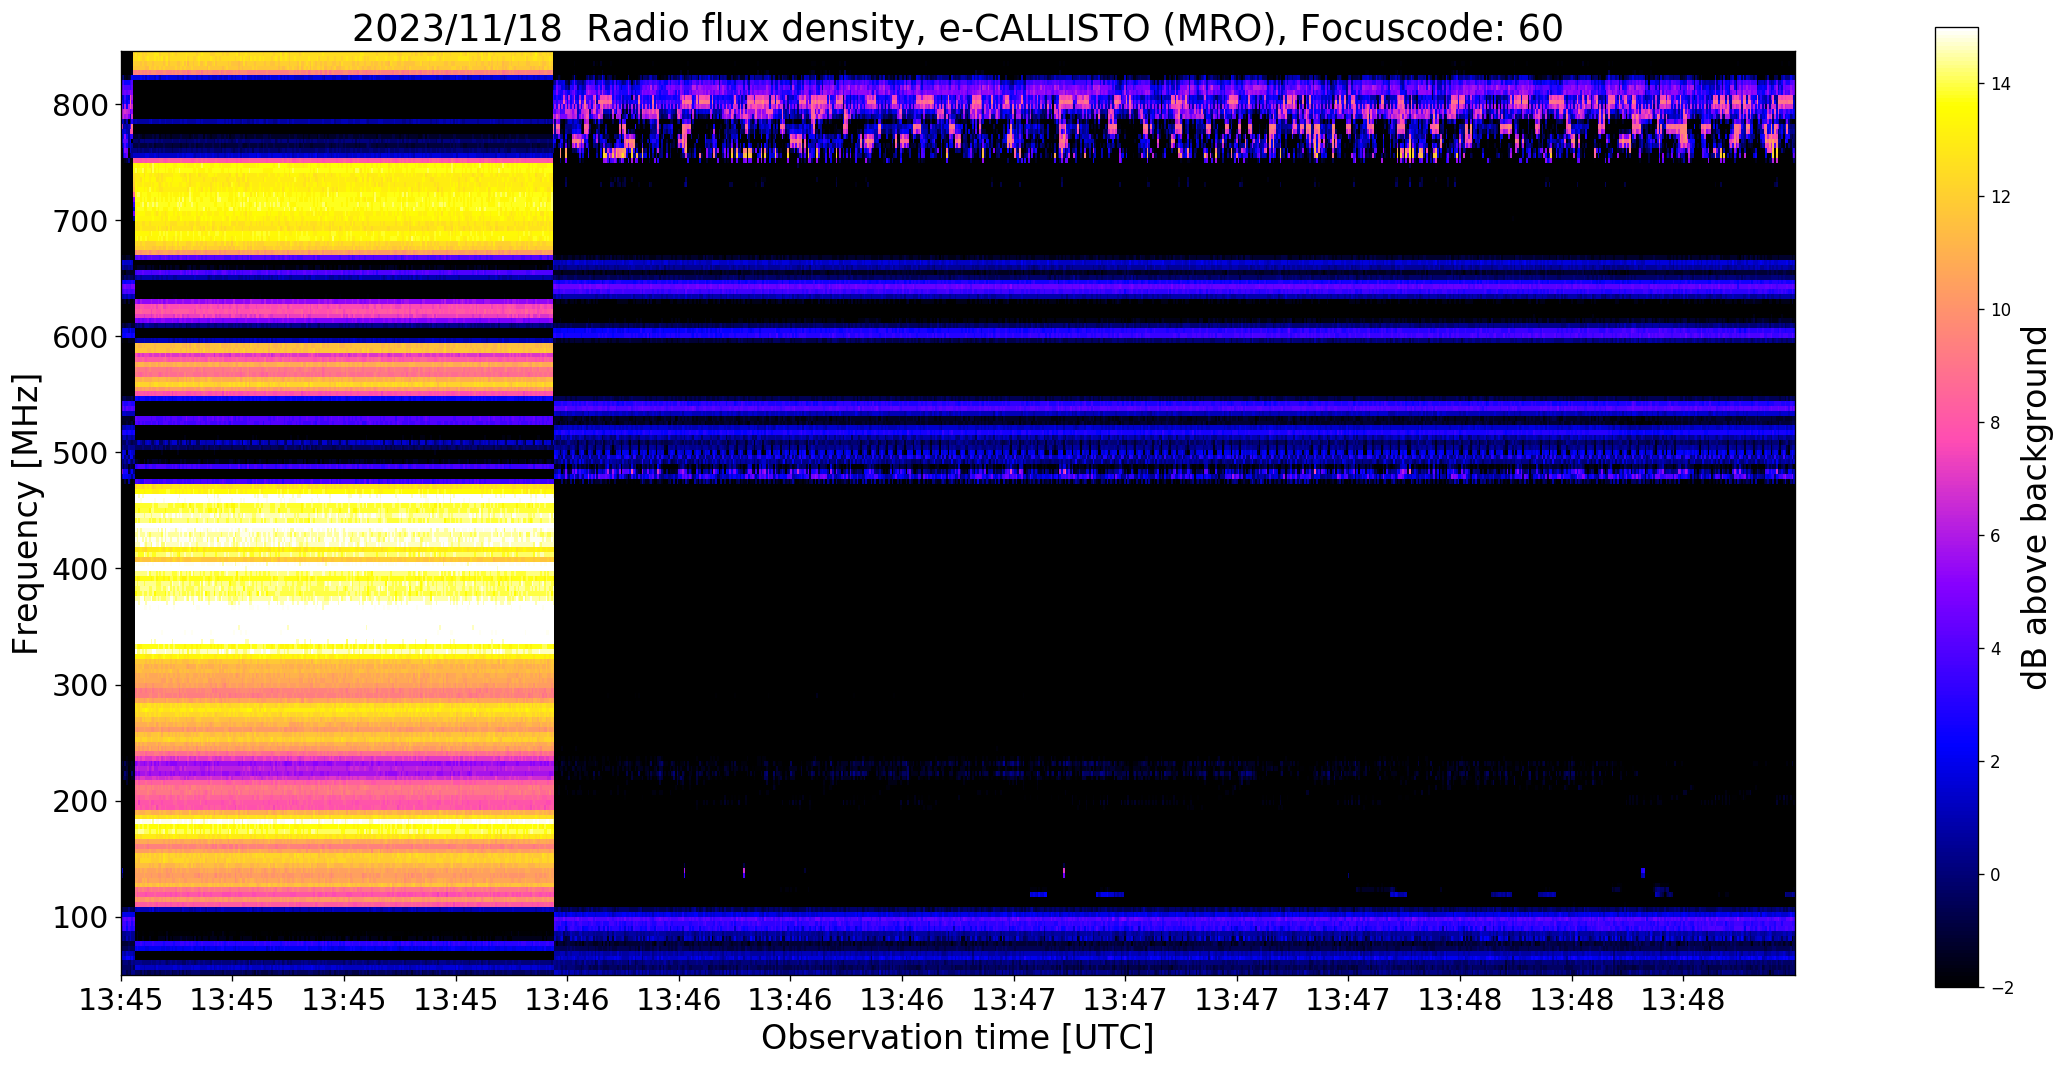Click the noisy pink band near 800 MHz
This screenshot has width=2066, height=1067.
(1174, 102)
